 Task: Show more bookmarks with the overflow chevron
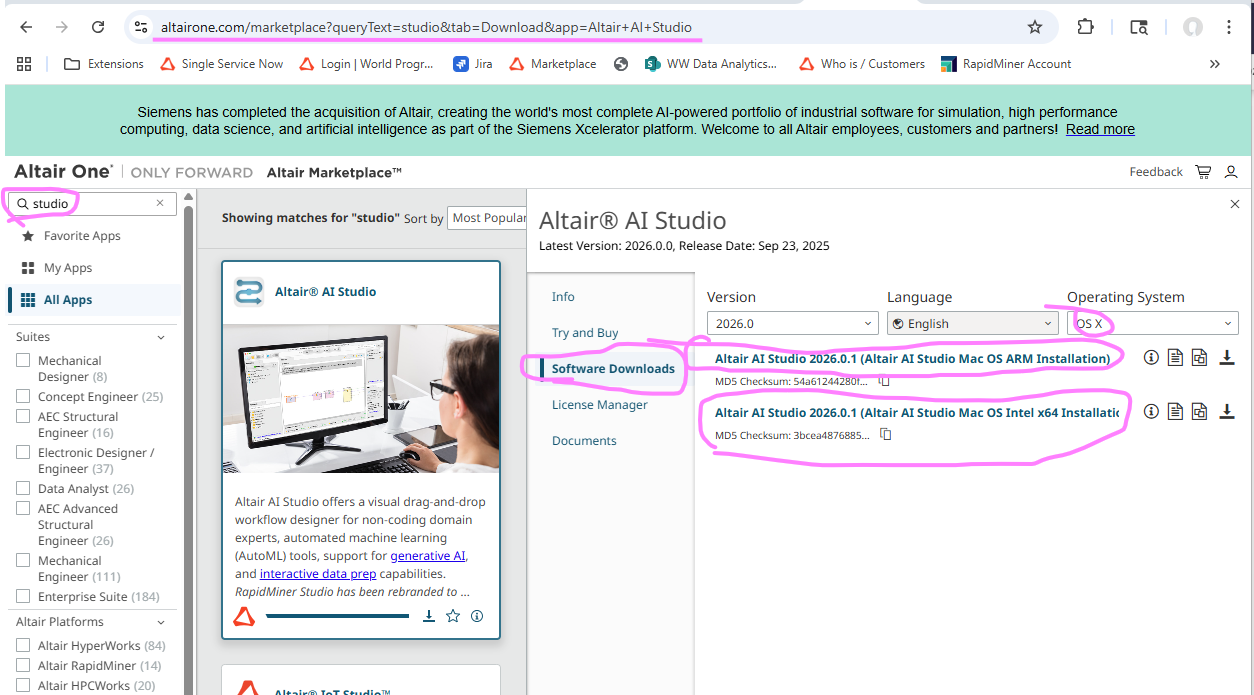point(1215,64)
